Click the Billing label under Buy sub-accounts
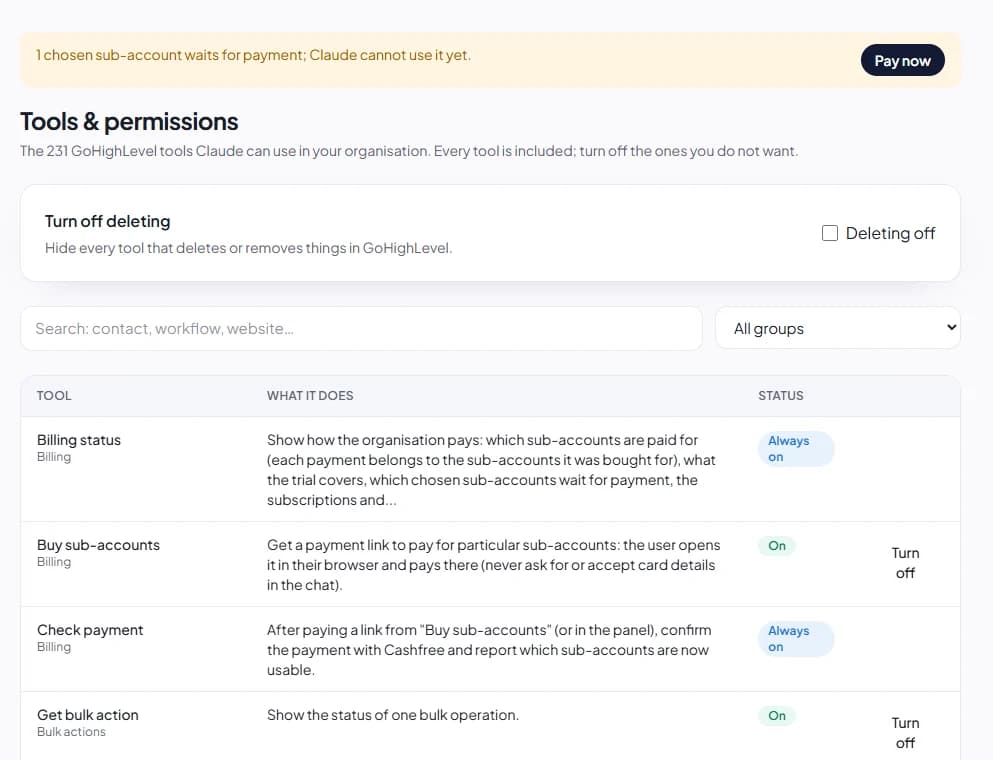Screen dimensions: 993x760 click(x=54, y=562)
